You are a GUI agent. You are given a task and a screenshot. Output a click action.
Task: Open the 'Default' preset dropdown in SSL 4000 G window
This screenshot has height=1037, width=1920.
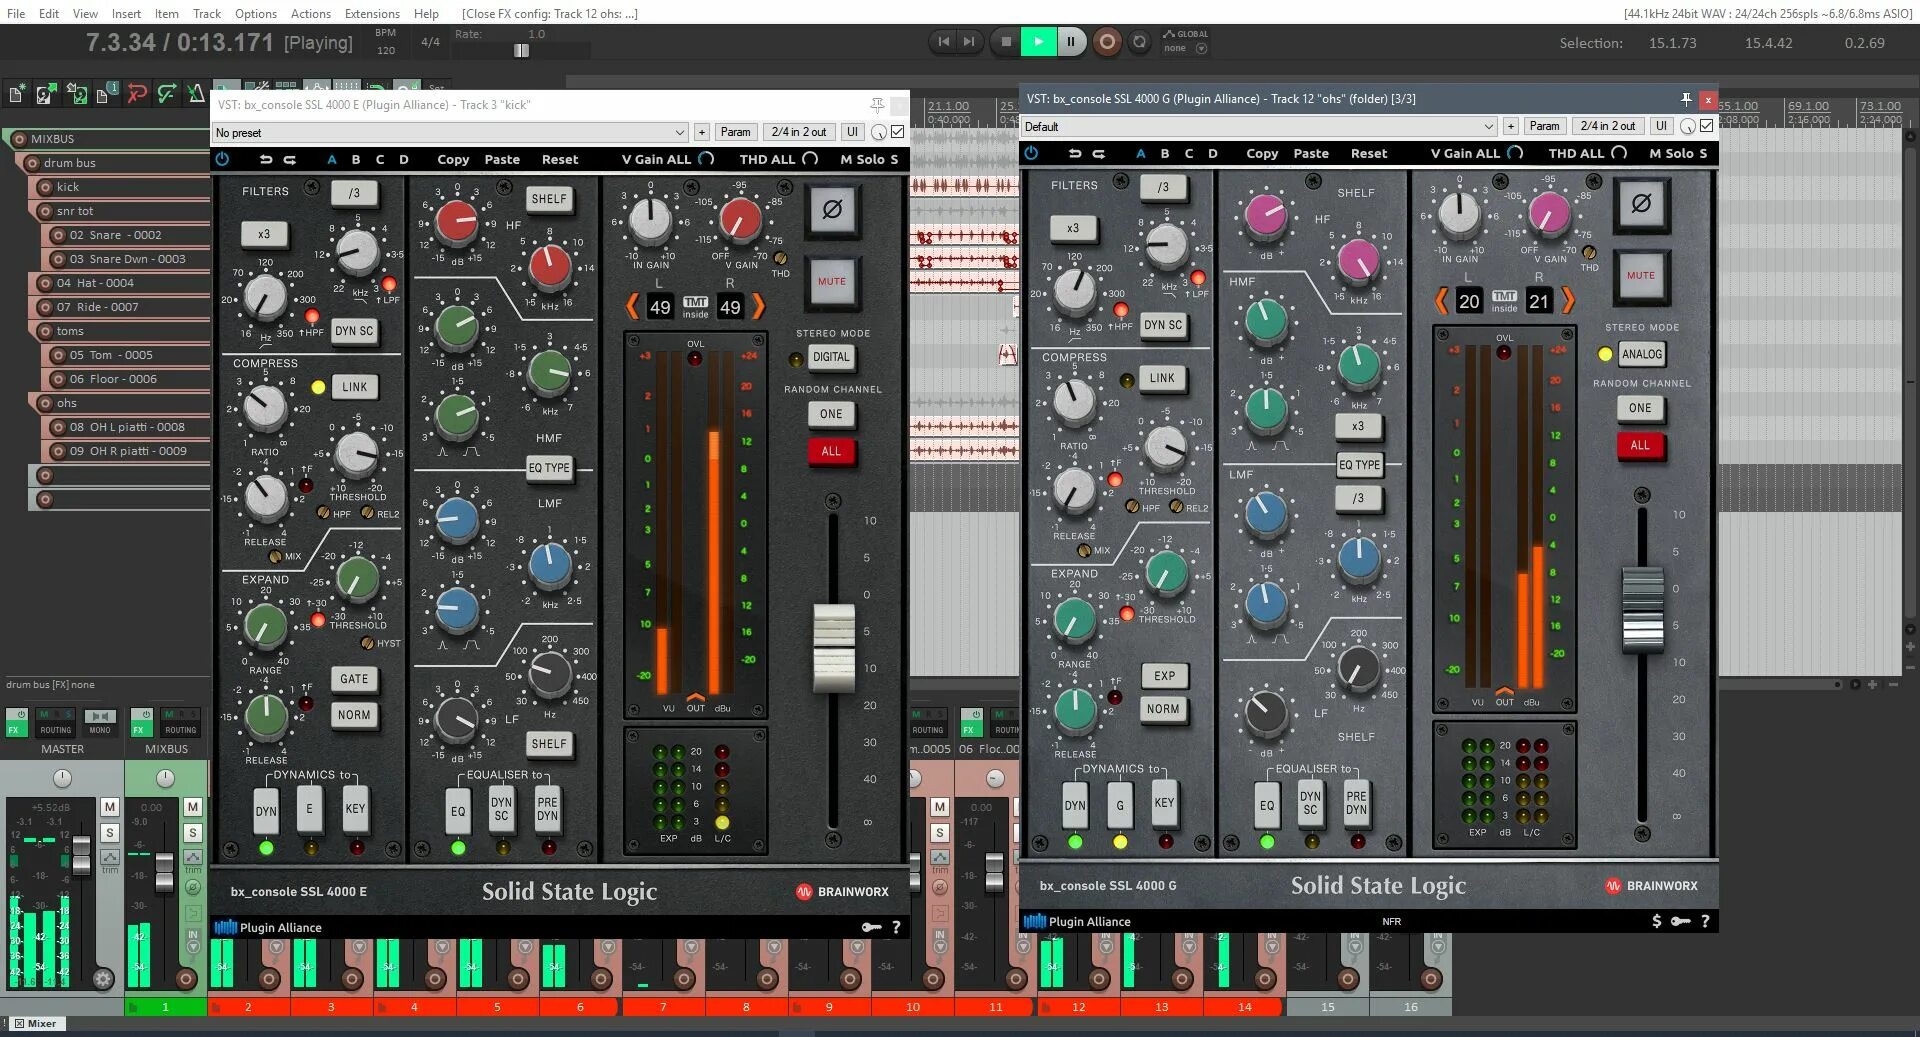pos(1259,126)
